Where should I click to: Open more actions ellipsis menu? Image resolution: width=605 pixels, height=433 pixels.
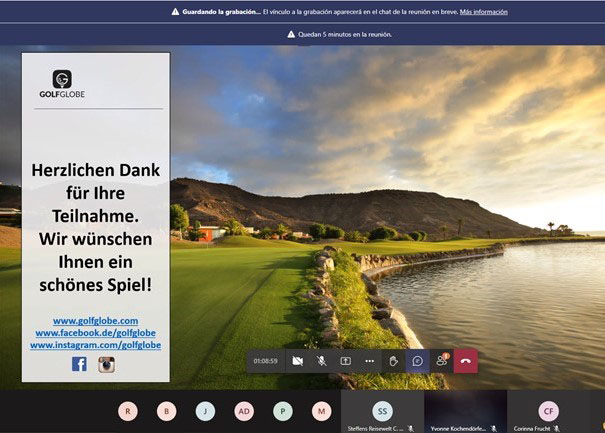click(370, 361)
